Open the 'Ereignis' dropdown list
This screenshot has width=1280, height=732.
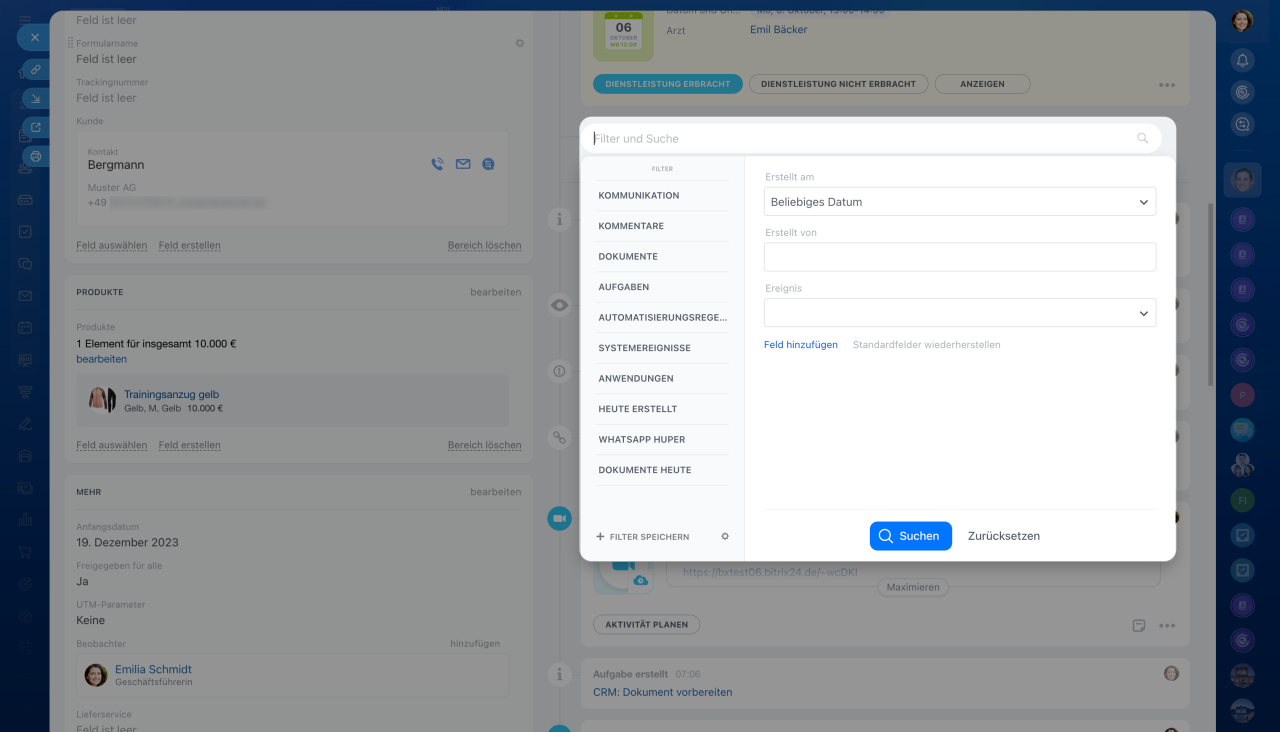click(959, 313)
